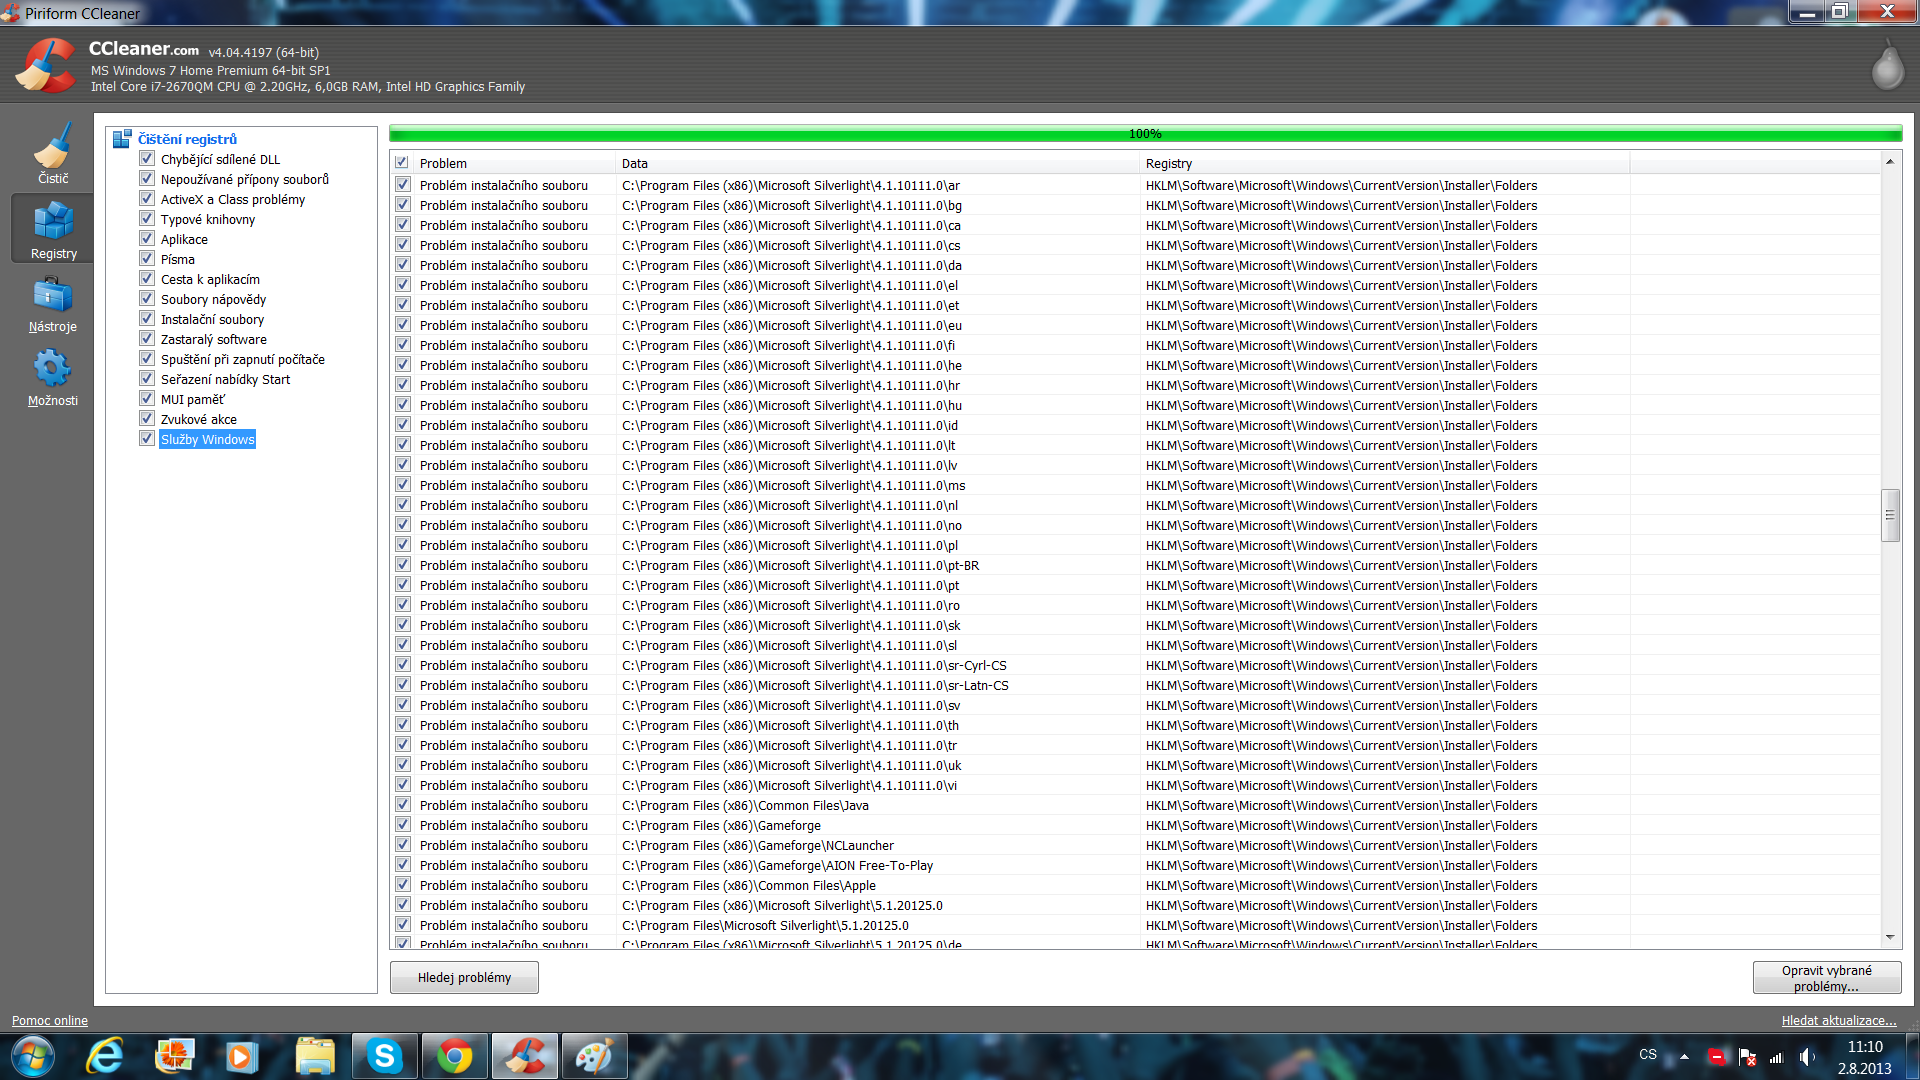Uncheck Typové knihovny option
This screenshot has height=1080, width=1920.
[x=147, y=219]
